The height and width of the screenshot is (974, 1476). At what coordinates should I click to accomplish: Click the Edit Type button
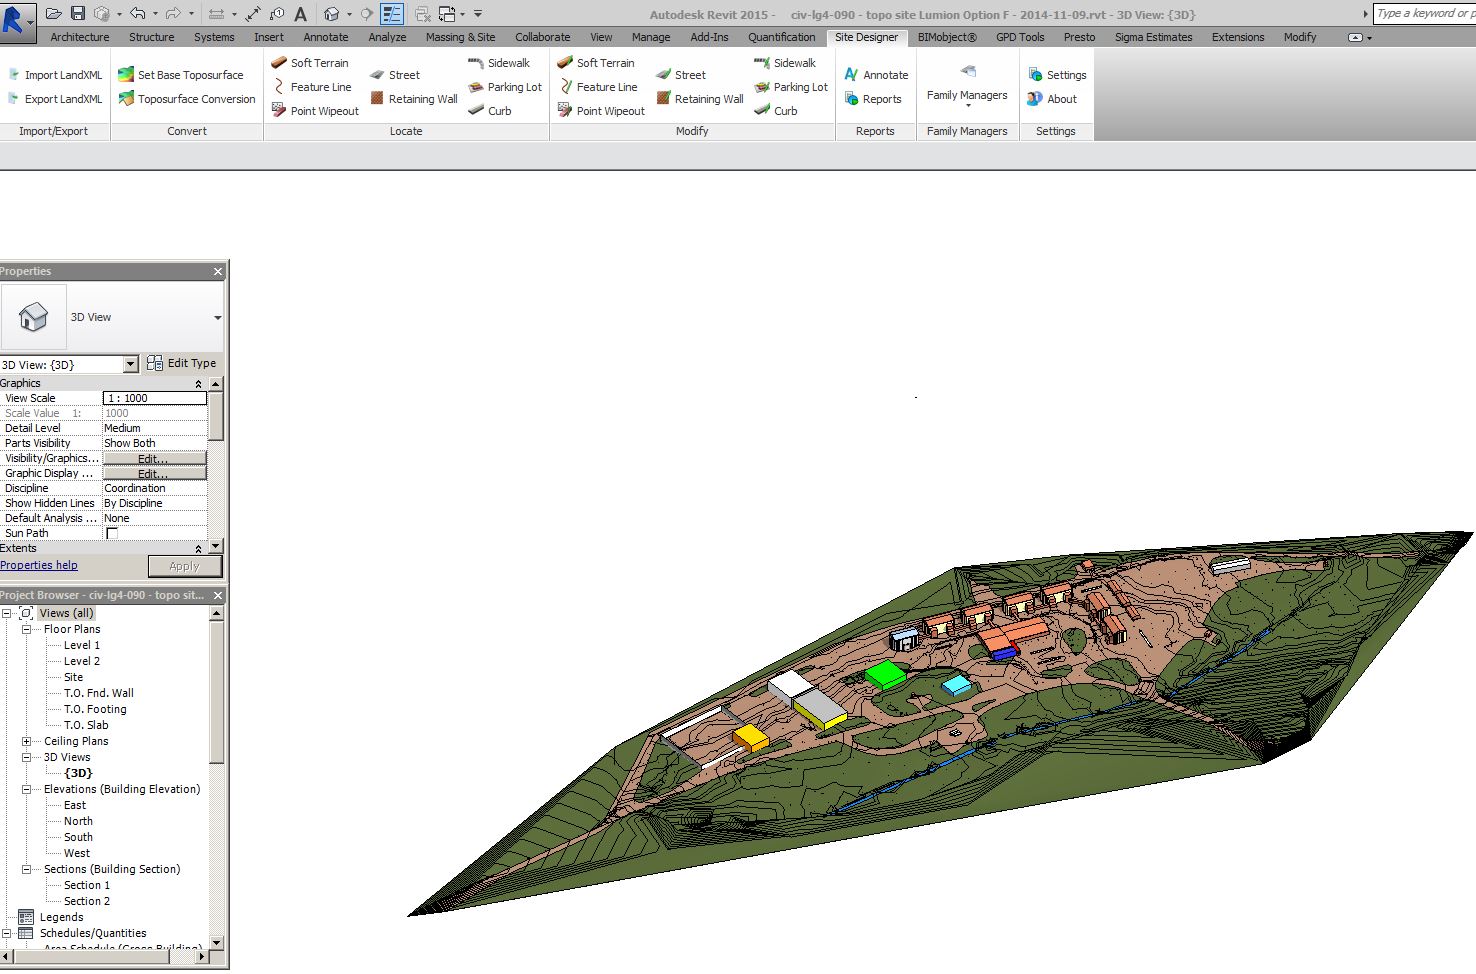[182, 363]
